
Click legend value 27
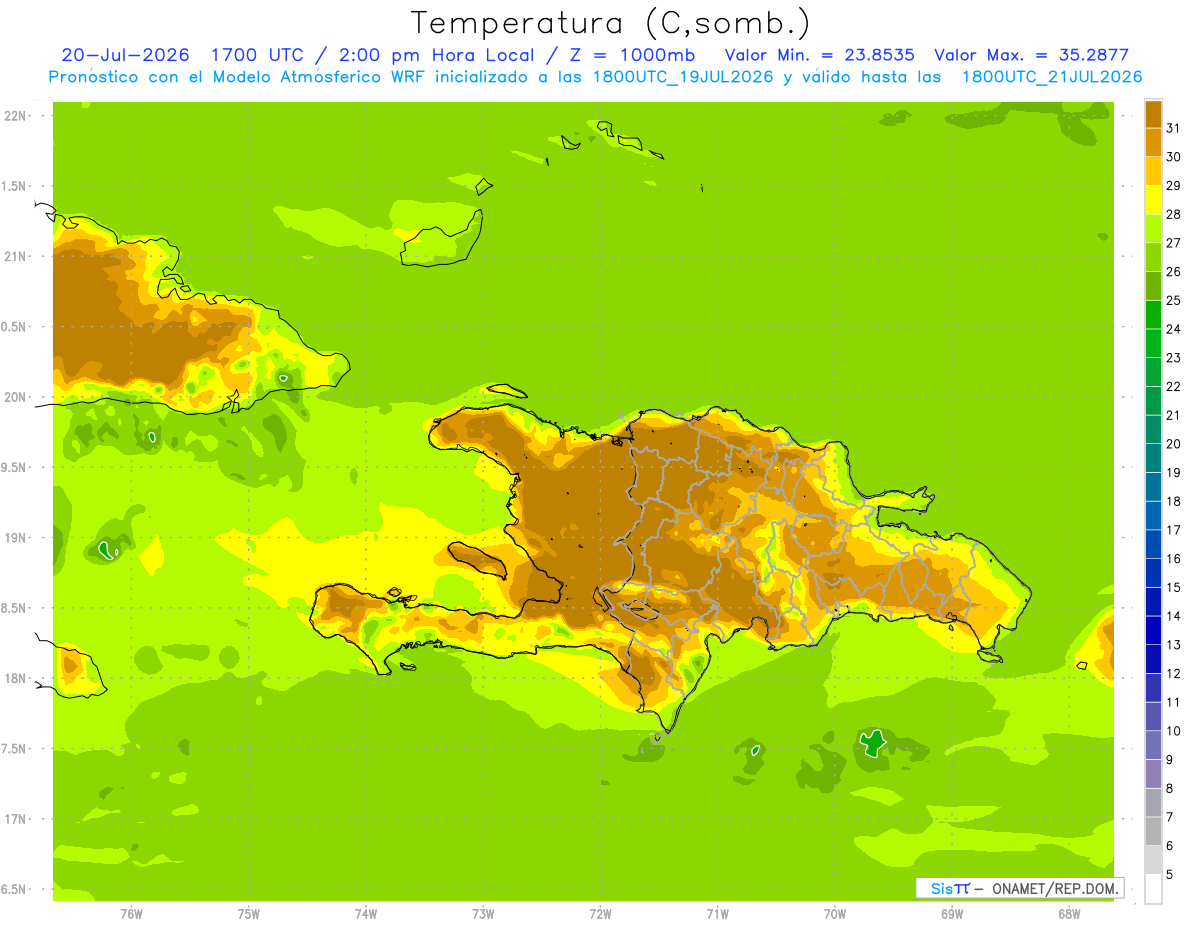[1174, 243]
